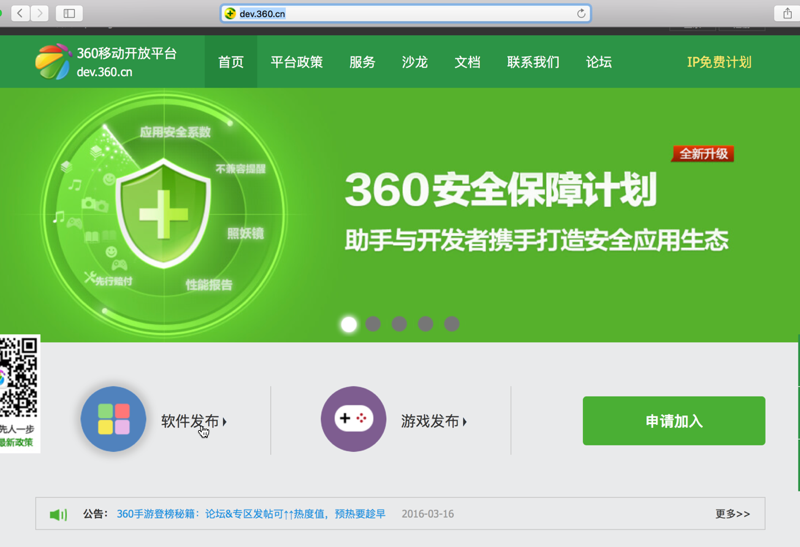Open the 360手游登榜秘籍 announcement link
Viewport: 800px width, 547px height.
(x=251, y=514)
